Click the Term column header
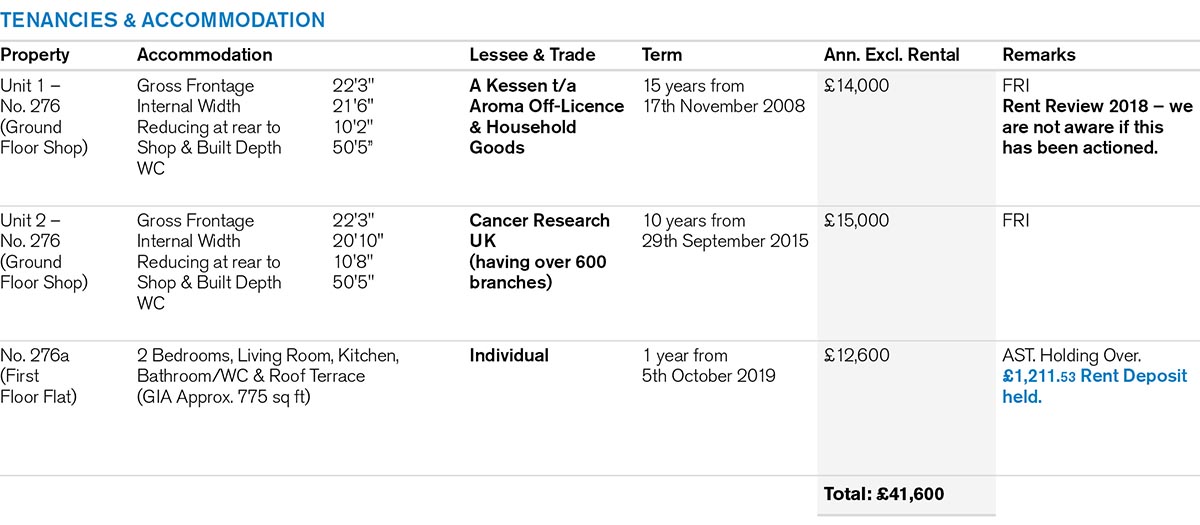Image resolution: width=1200 pixels, height=525 pixels. [662, 55]
